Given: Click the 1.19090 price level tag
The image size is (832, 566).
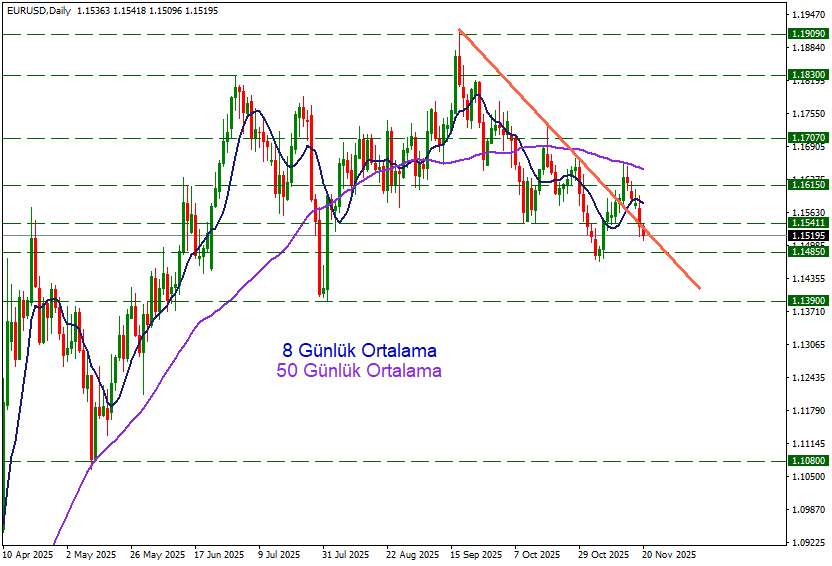Looking at the screenshot, I should [x=807, y=34].
